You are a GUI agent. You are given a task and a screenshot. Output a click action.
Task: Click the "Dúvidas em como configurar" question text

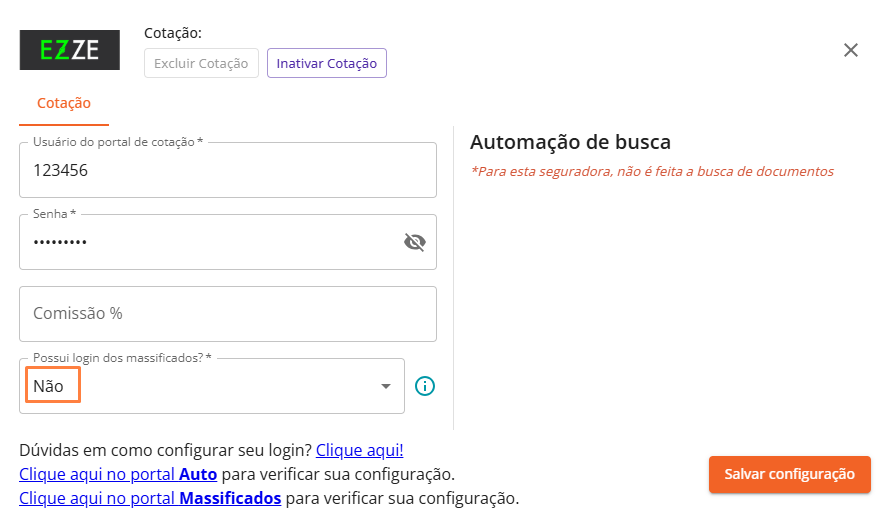click(x=165, y=450)
